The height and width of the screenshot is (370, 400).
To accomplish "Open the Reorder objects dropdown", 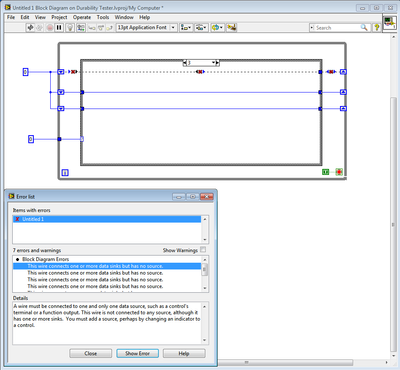I will (217, 28).
